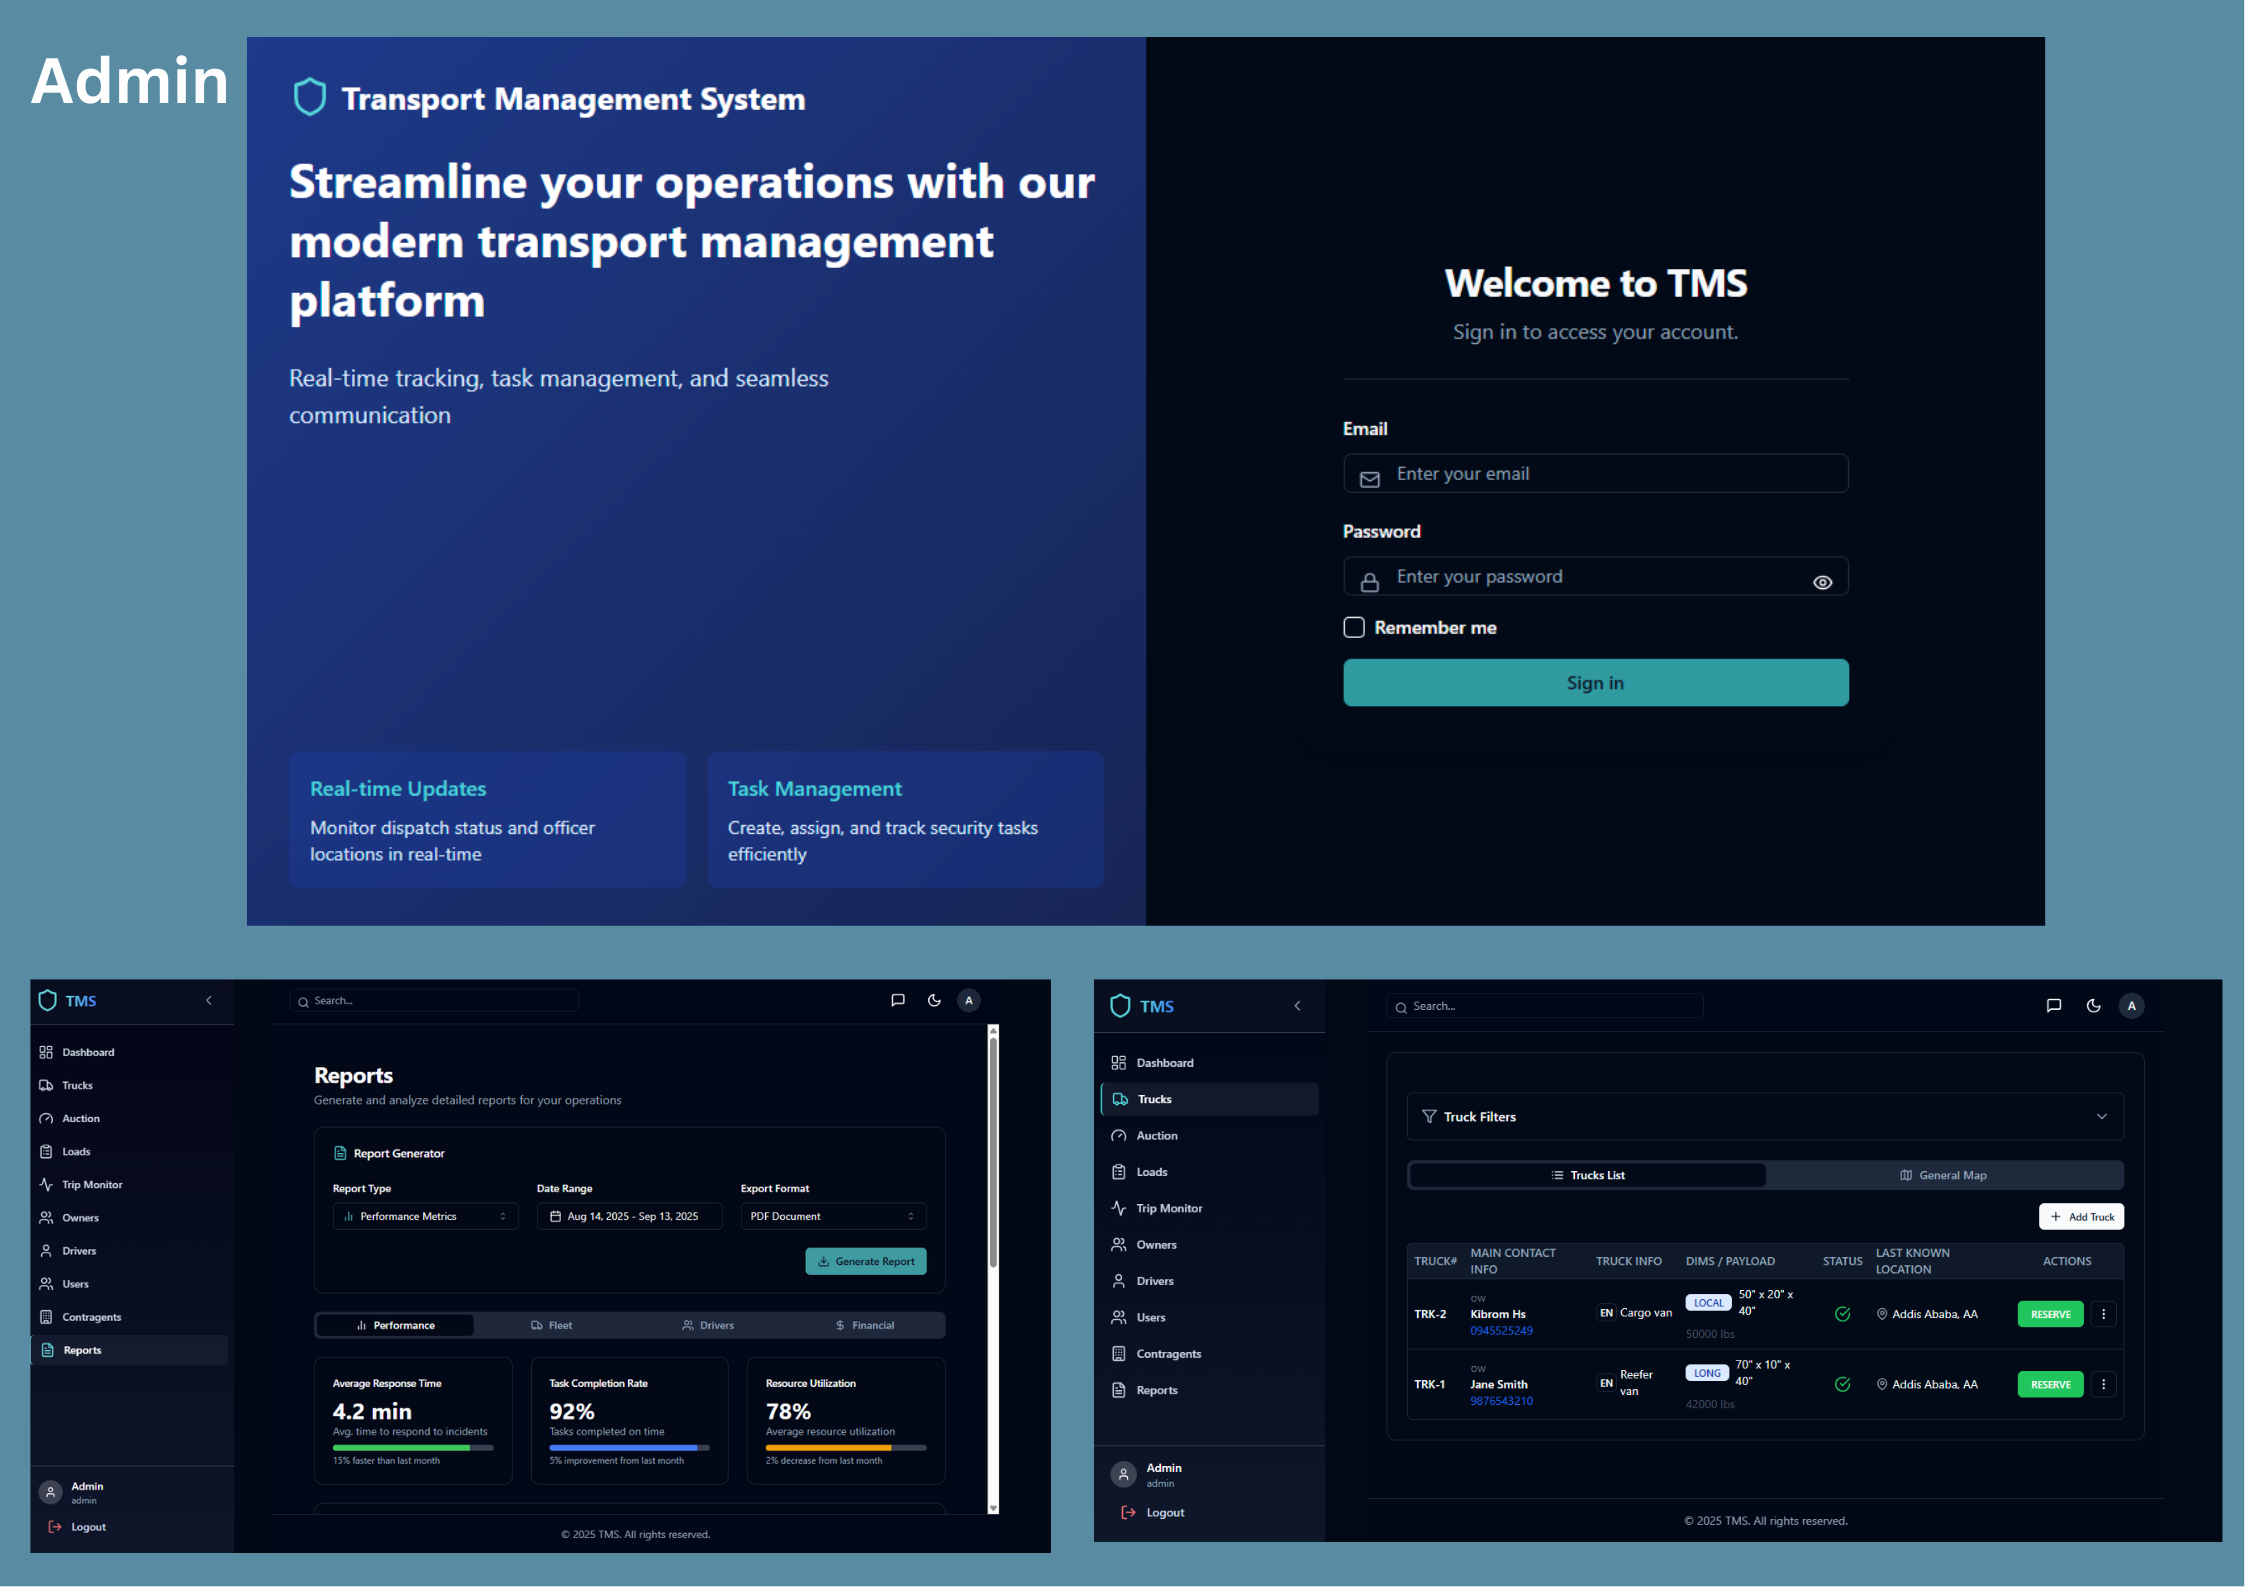Click Logout icon in Trucks sidebar
2245x1587 pixels.
pyautogui.click(x=1128, y=1512)
